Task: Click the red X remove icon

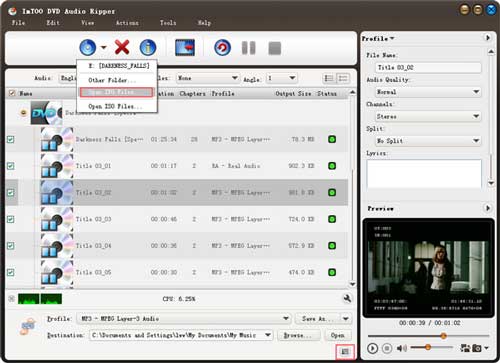Action: [x=122, y=47]
